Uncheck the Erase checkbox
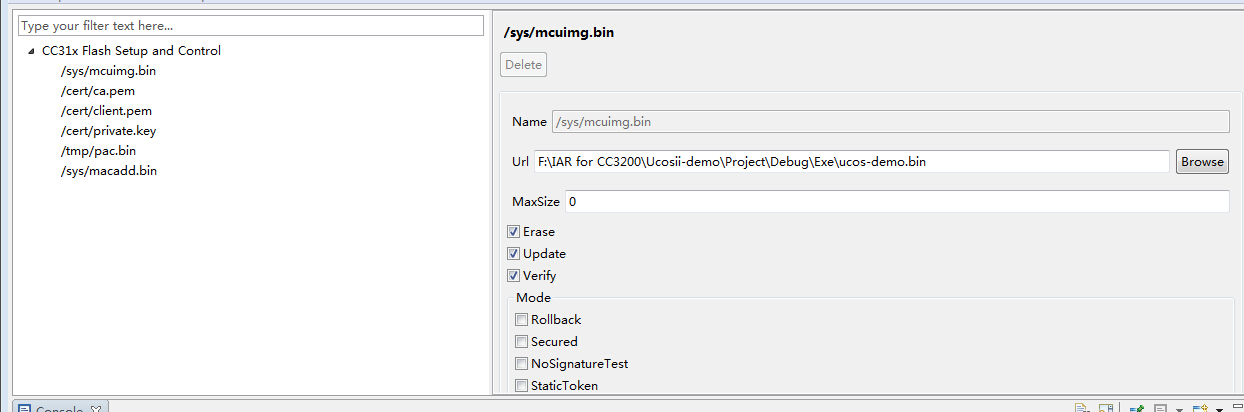 [514, 232]
